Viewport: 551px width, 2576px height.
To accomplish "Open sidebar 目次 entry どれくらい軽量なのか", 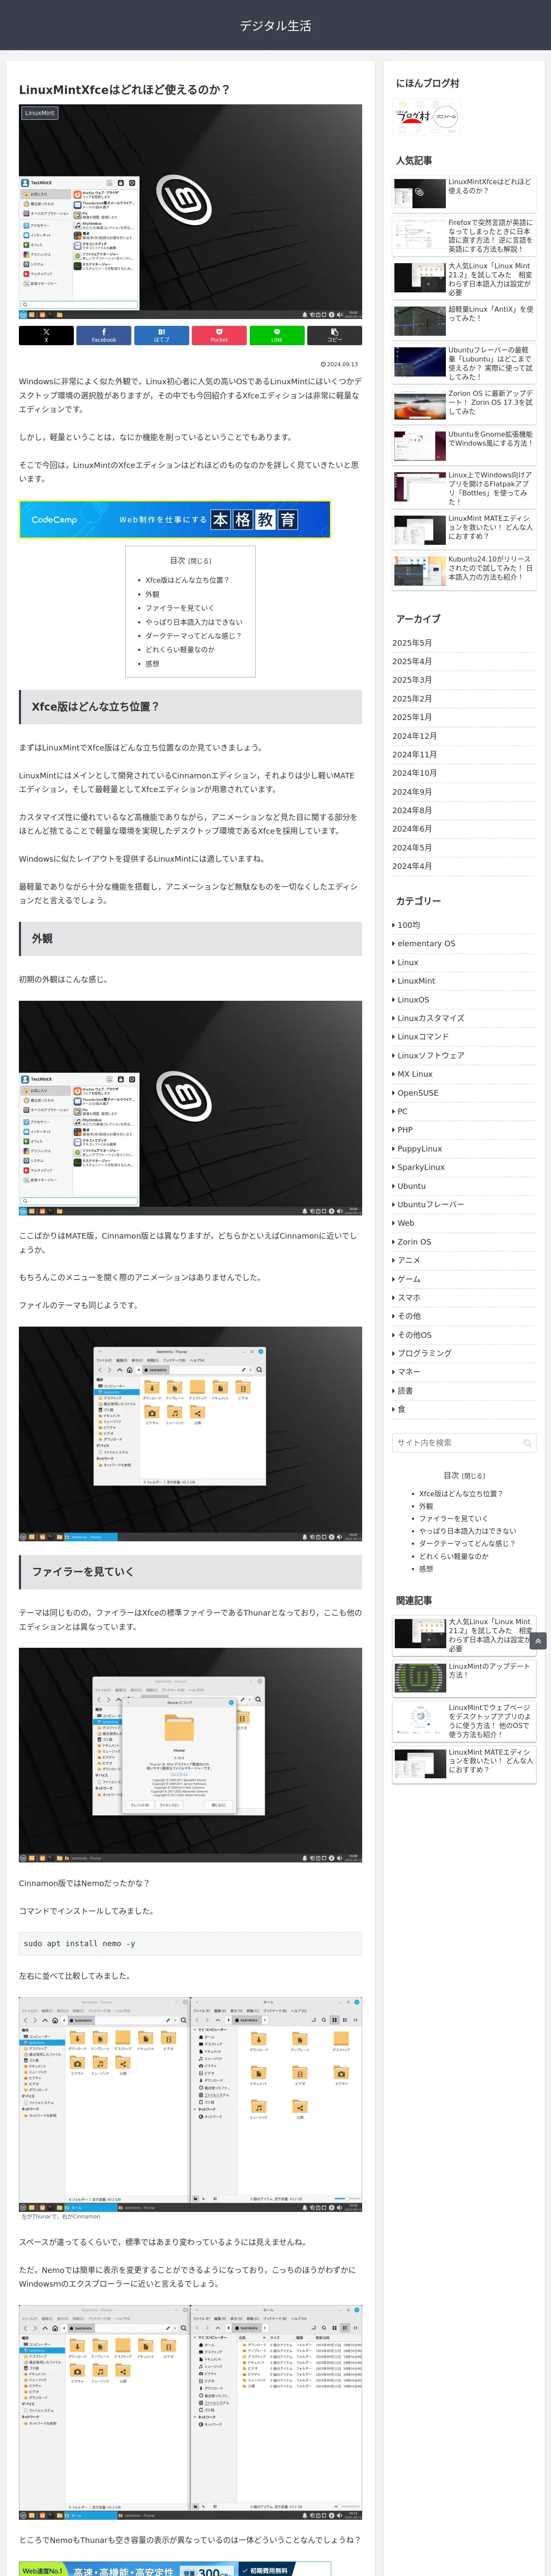I will [454, 1556].
